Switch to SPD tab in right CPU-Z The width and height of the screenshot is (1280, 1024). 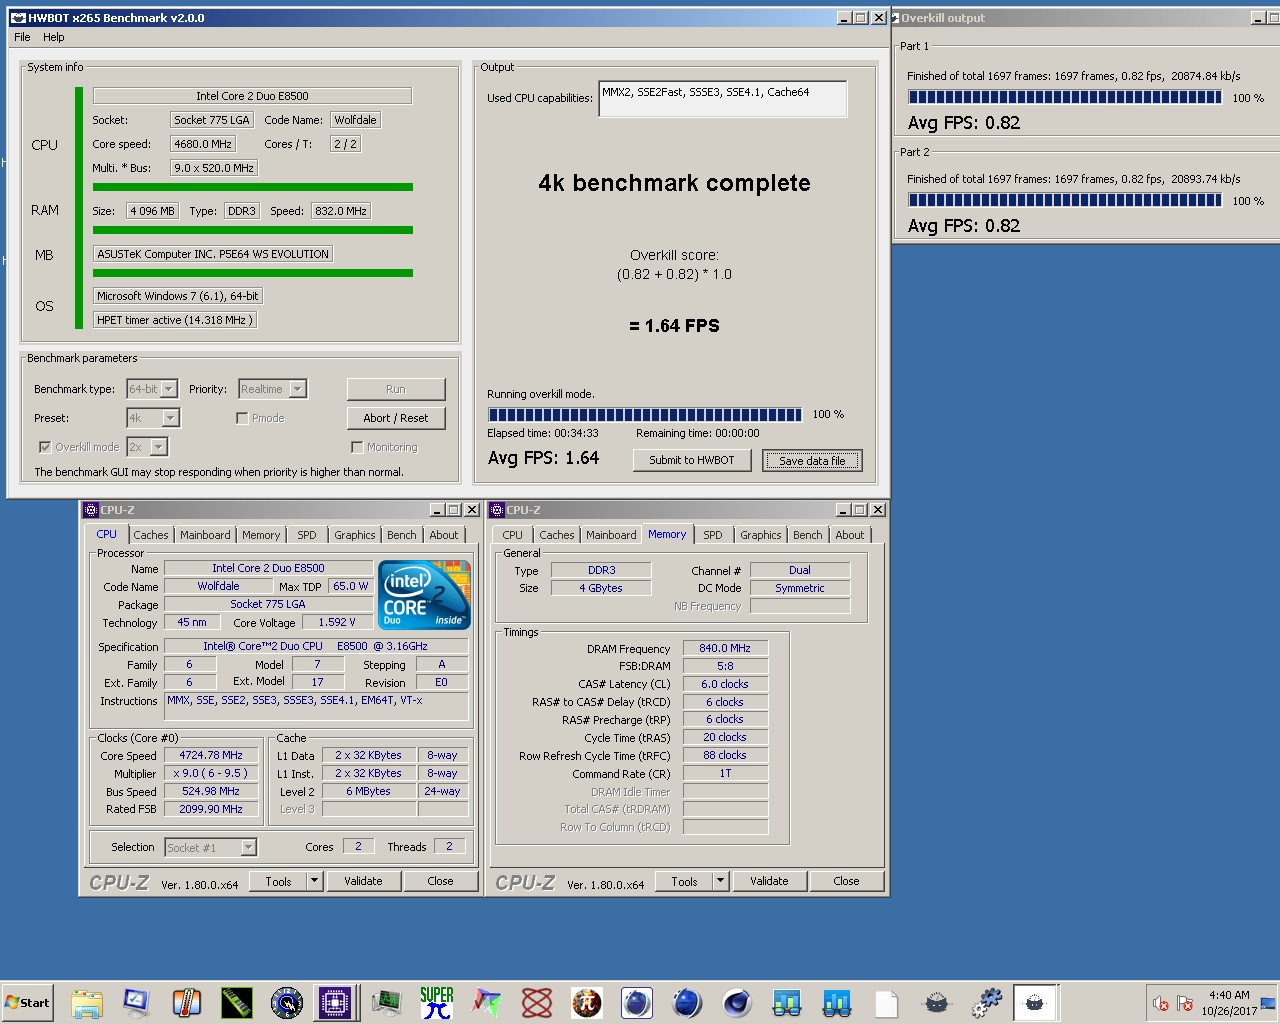(x=712, y=535)
